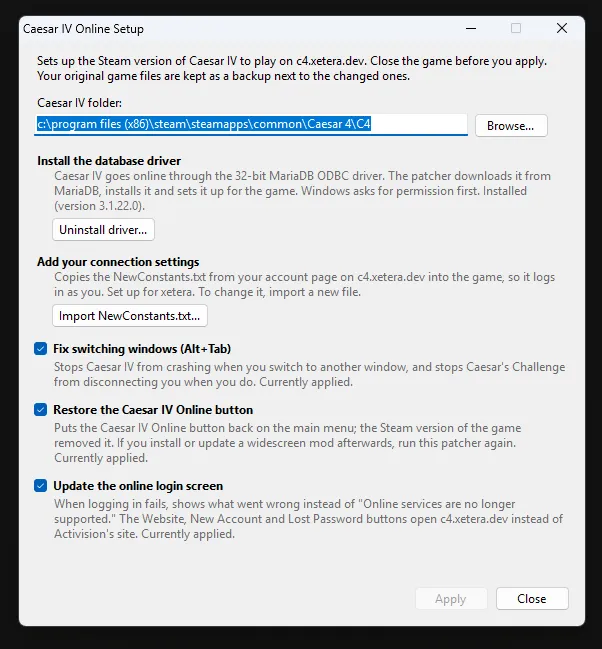602x649 pixels.
Task: Untick Fix switching windows (Alt+Tab) checkbox
Action: pyautogui.click(x=41, y=349)
